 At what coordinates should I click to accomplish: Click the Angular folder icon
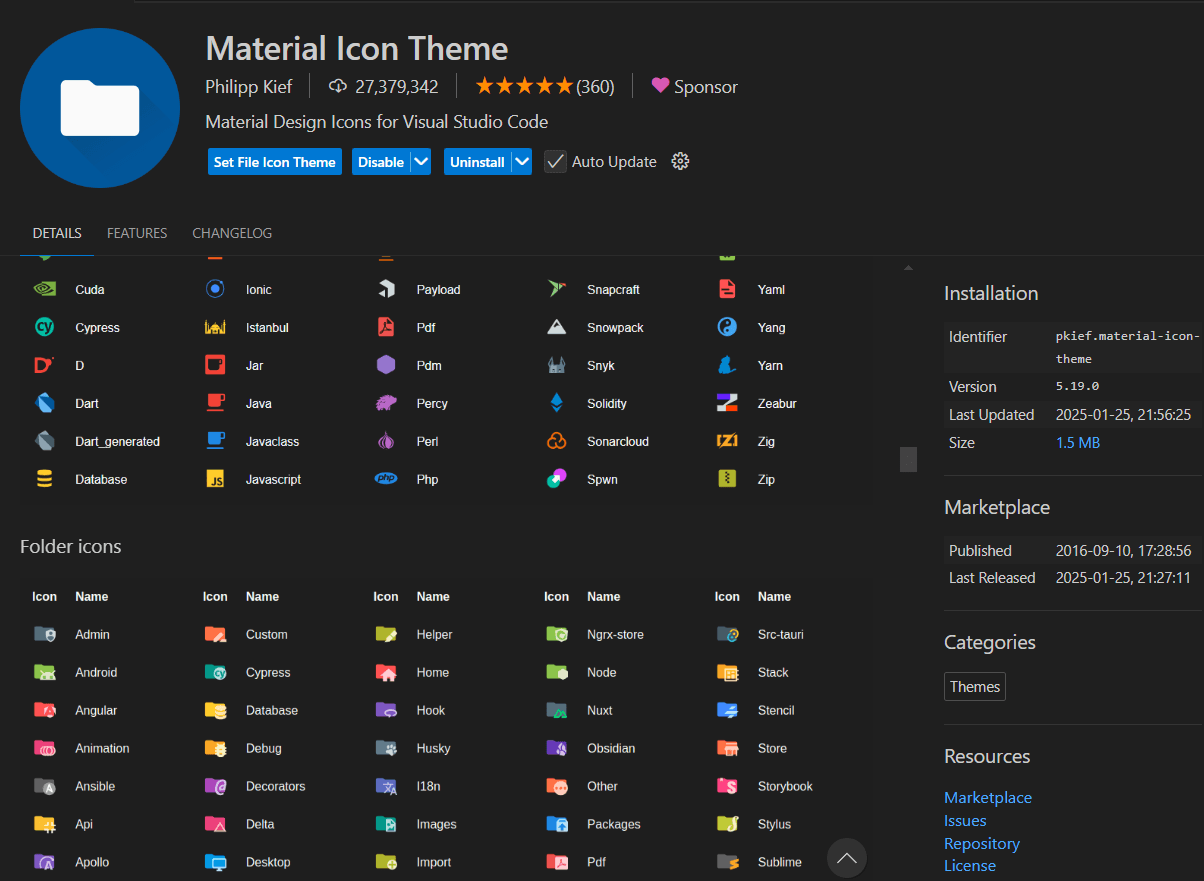pyautogui.click(x=44, y=710)
